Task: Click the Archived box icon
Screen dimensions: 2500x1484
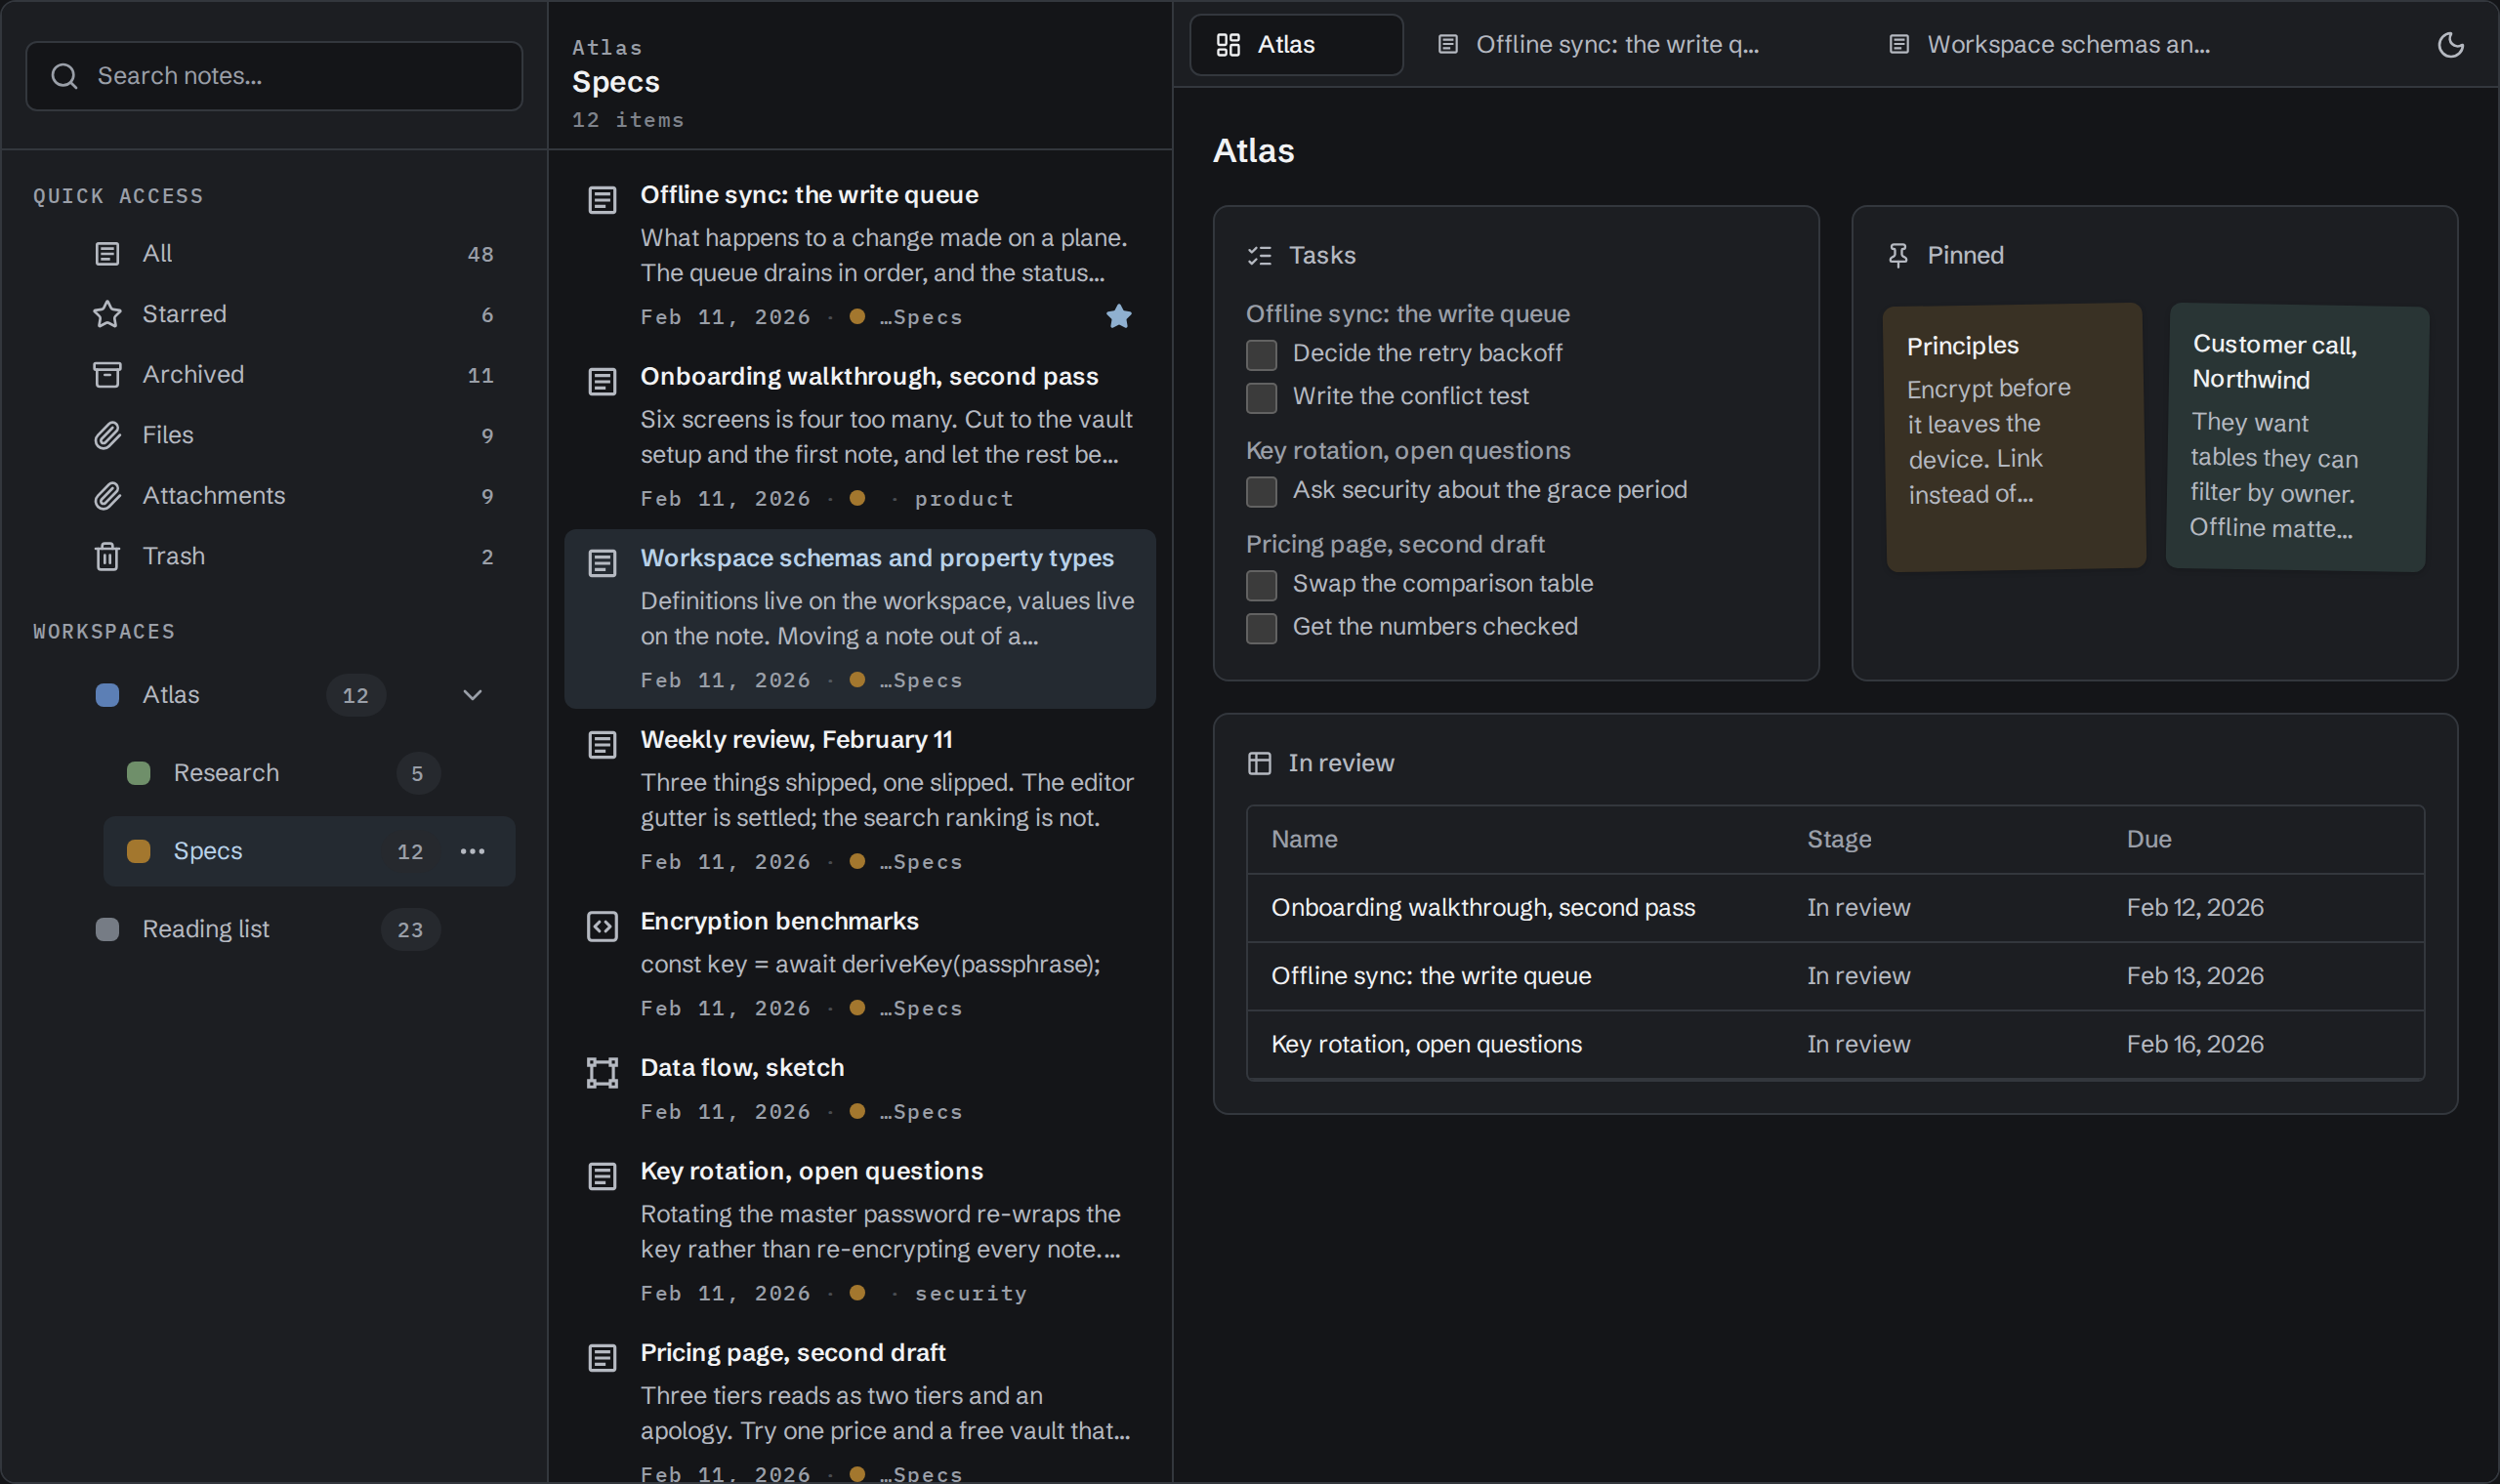Action: 107,375
